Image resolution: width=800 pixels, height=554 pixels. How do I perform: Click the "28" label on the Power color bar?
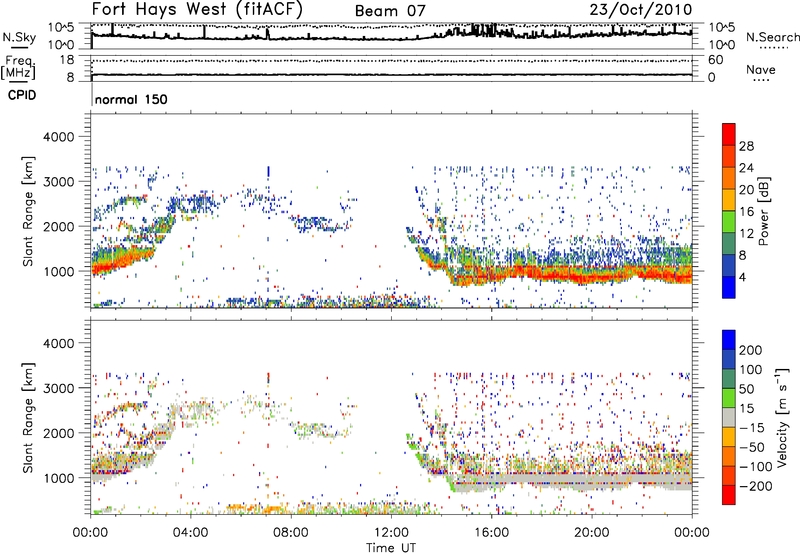coord(746,146)
